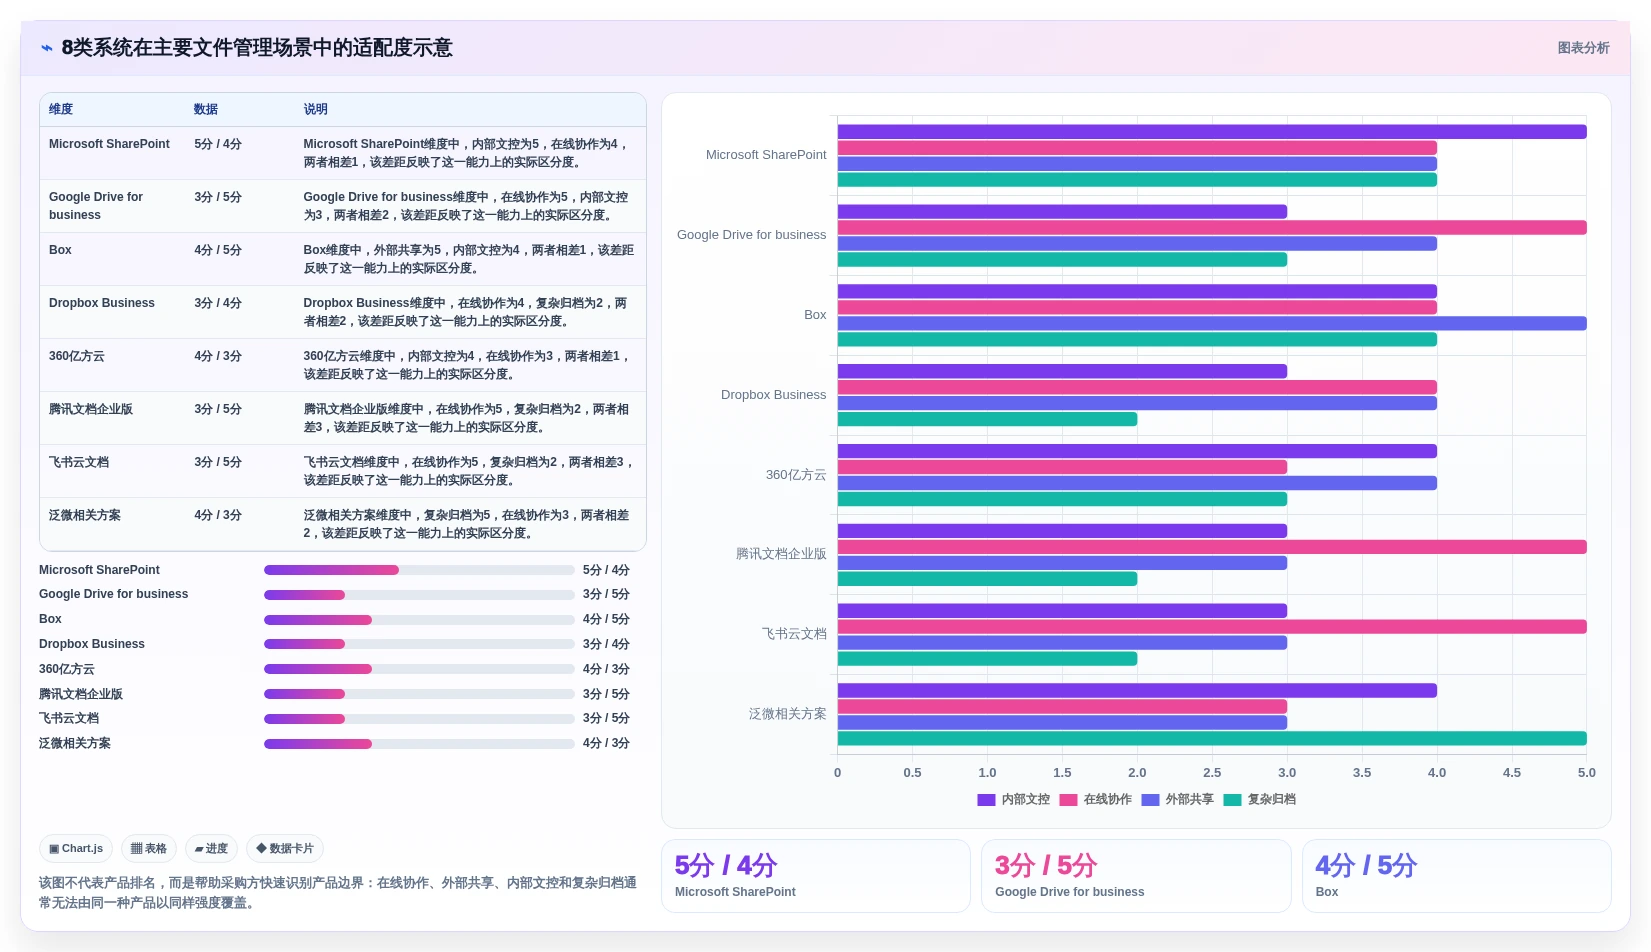This screenshot has height=952, width=1651.
Task: Click Dropbox Business 3分 / 4分 table score
Action: coord(218,303)
